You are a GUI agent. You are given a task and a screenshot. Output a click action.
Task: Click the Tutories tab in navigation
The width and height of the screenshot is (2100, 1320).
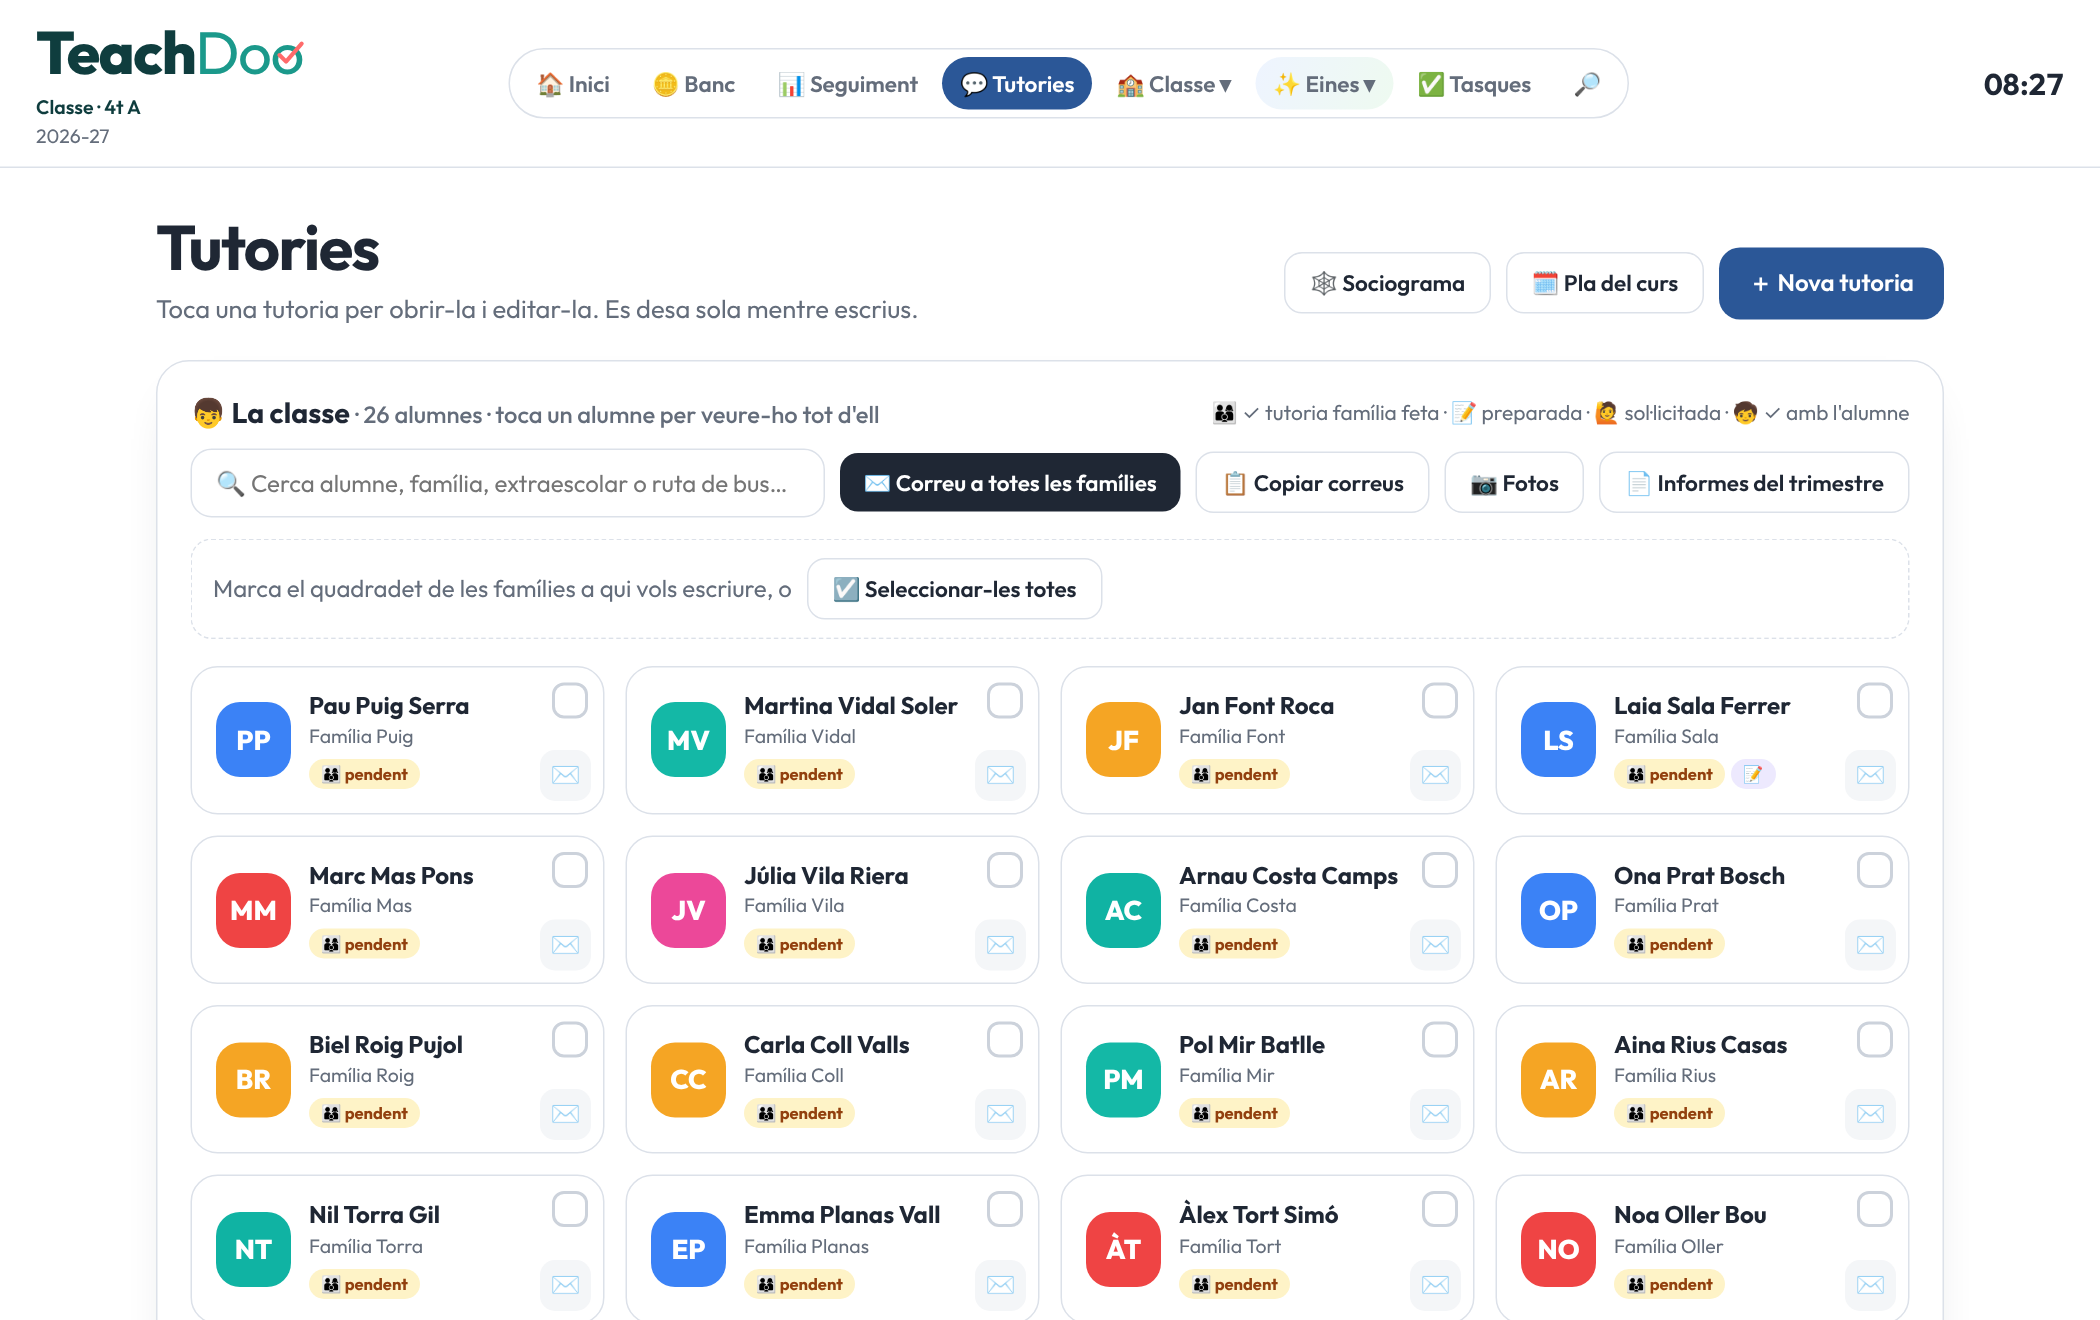point(1017,84)
